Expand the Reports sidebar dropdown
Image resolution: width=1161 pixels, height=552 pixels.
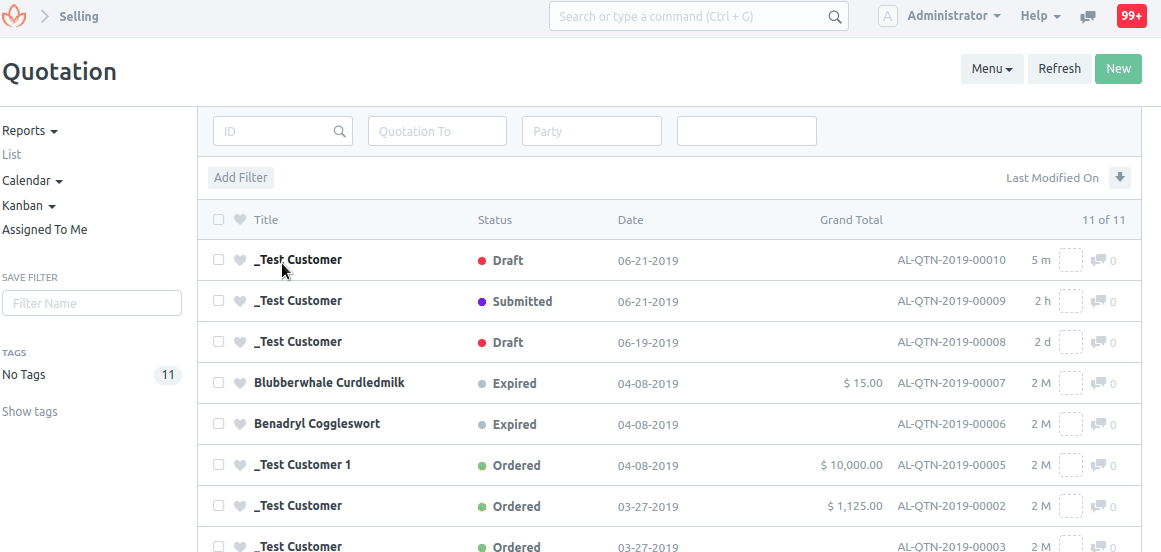click(30, 131)
